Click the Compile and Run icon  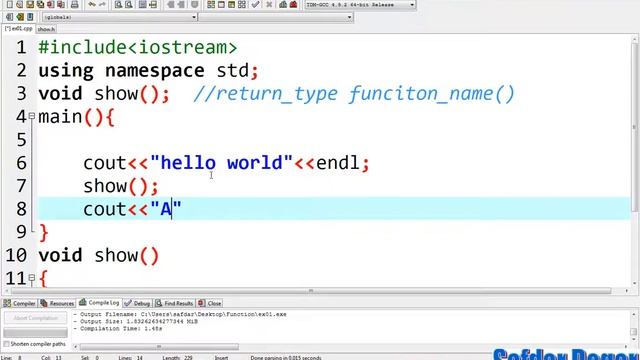point(231,4)
